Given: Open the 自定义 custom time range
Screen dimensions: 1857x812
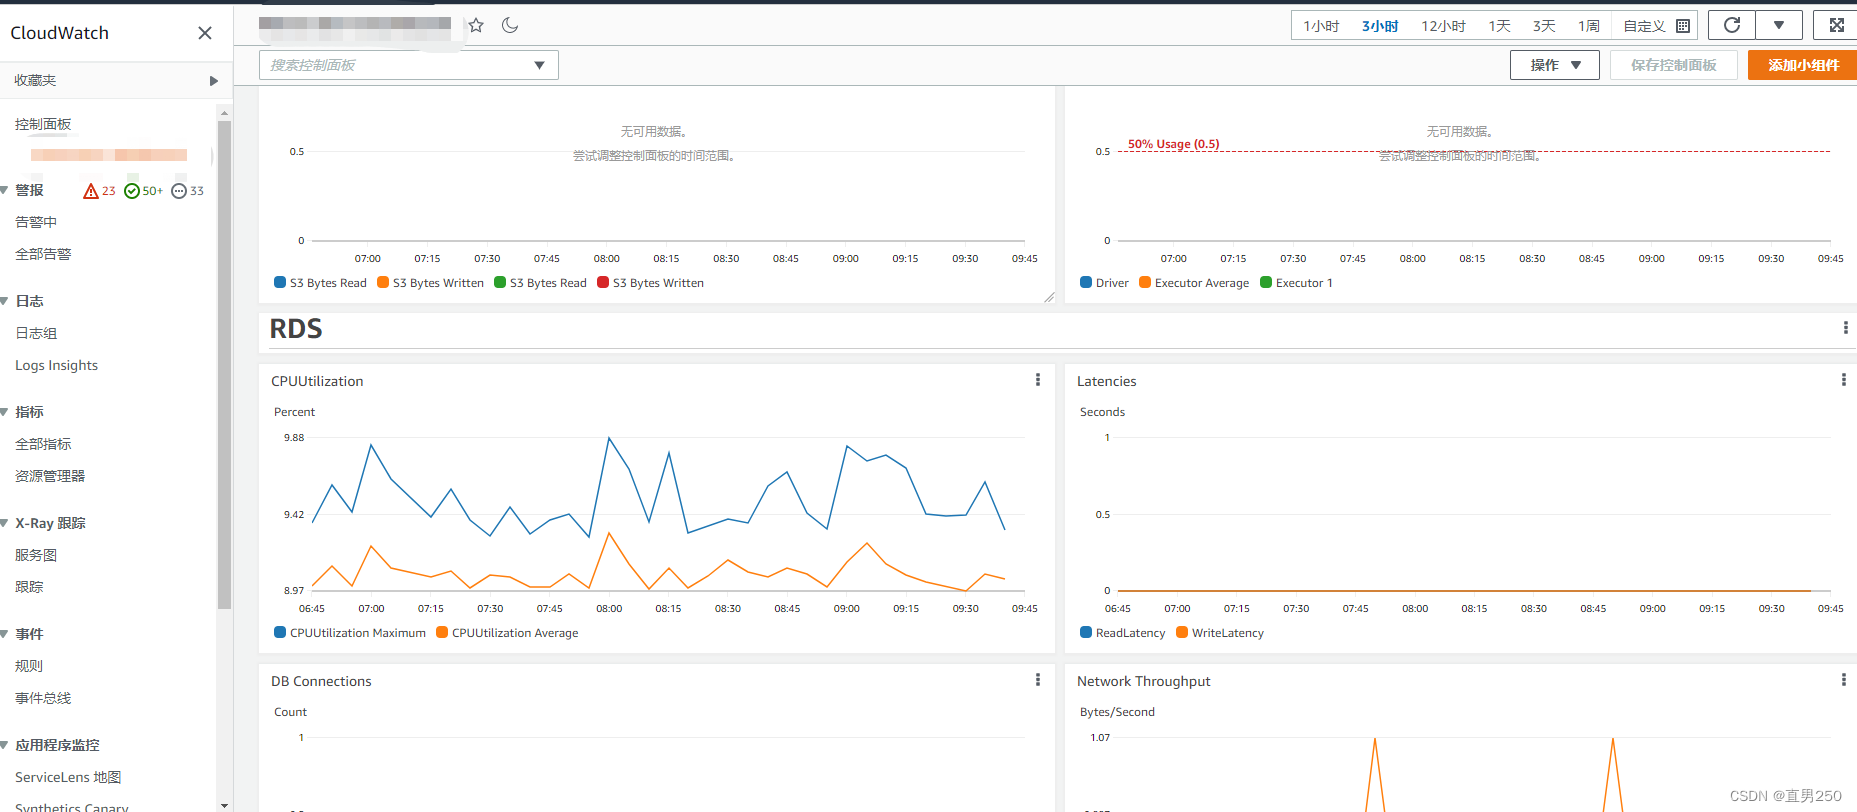Looking at the screenshot, I should coord(1644,26).
